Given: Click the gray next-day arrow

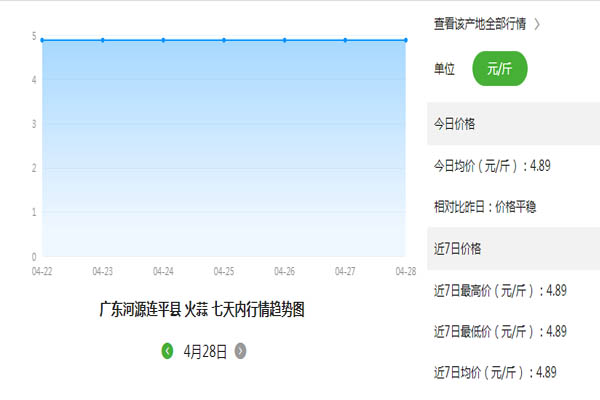Looking at the screenshot, I should pyautogui.click(x=240, y=351).
